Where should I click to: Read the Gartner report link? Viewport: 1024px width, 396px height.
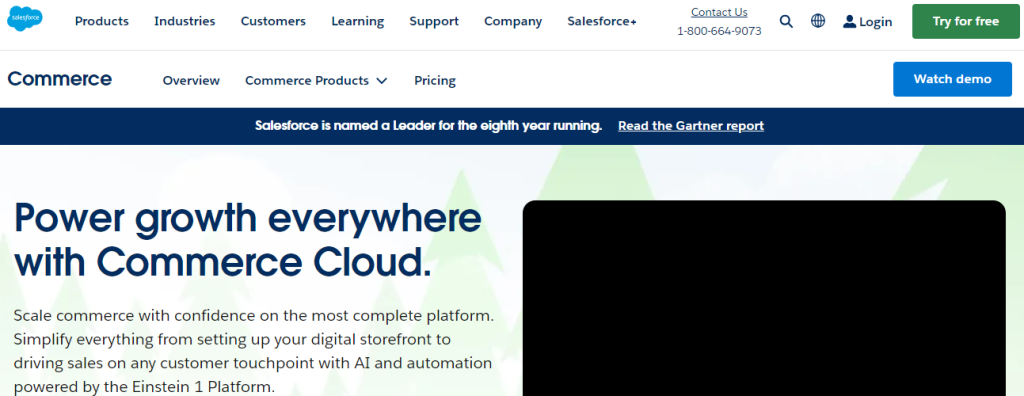tap(691, 125)
